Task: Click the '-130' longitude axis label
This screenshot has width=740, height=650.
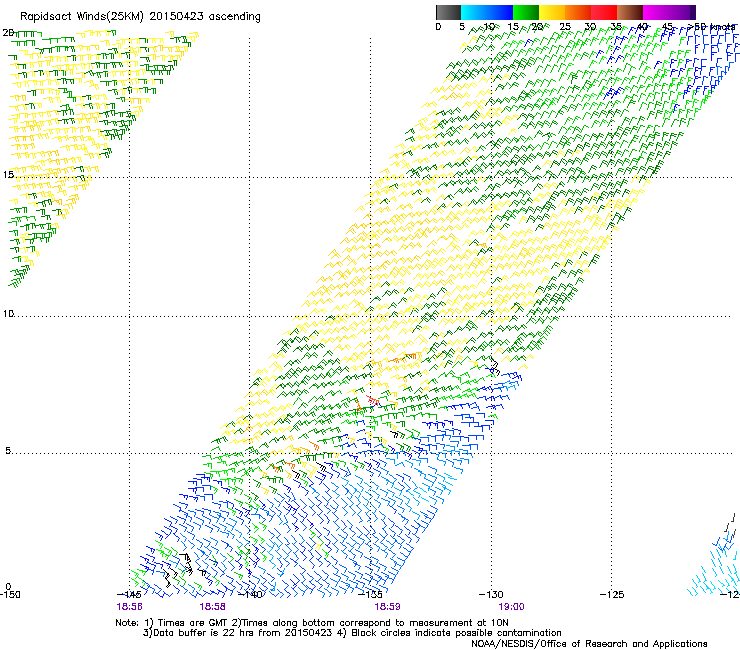Action: [x=491, y=594]
